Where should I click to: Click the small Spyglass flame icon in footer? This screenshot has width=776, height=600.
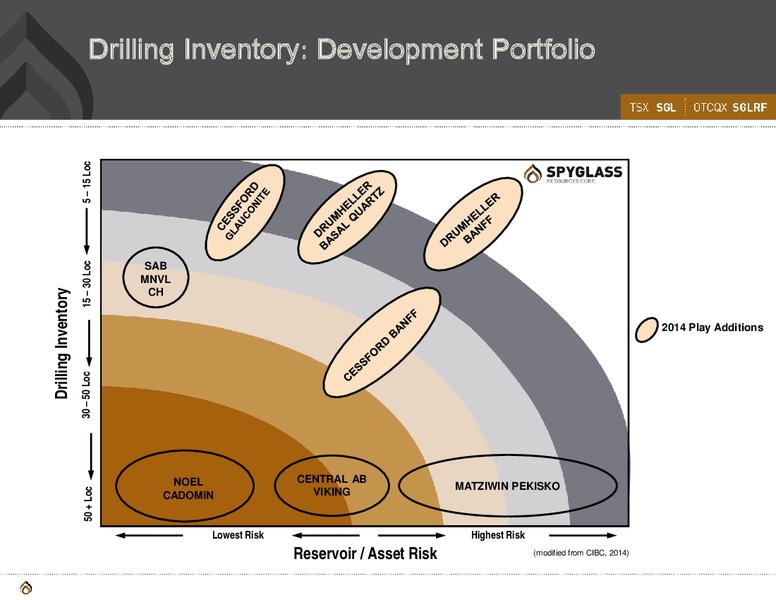coord(26,588)
